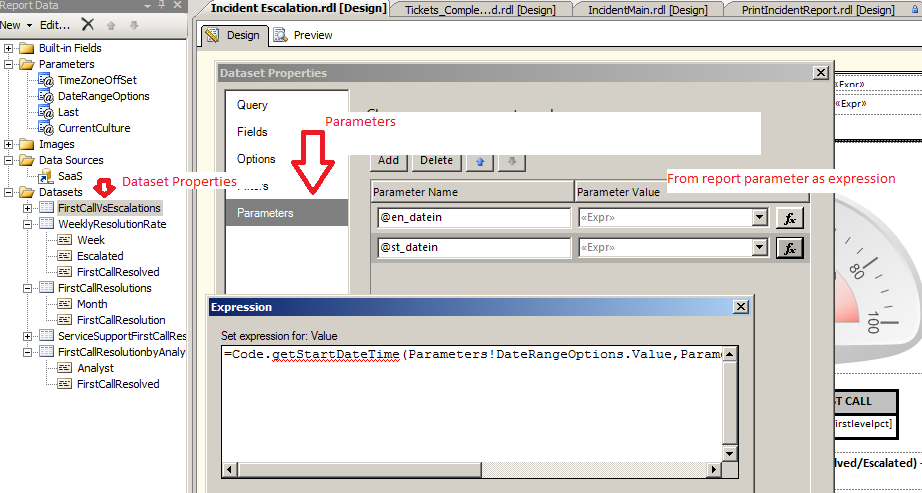The image size is (922, 493).
Task: Select the DateRangeOptions parameter item
Action: click(103, 96)
